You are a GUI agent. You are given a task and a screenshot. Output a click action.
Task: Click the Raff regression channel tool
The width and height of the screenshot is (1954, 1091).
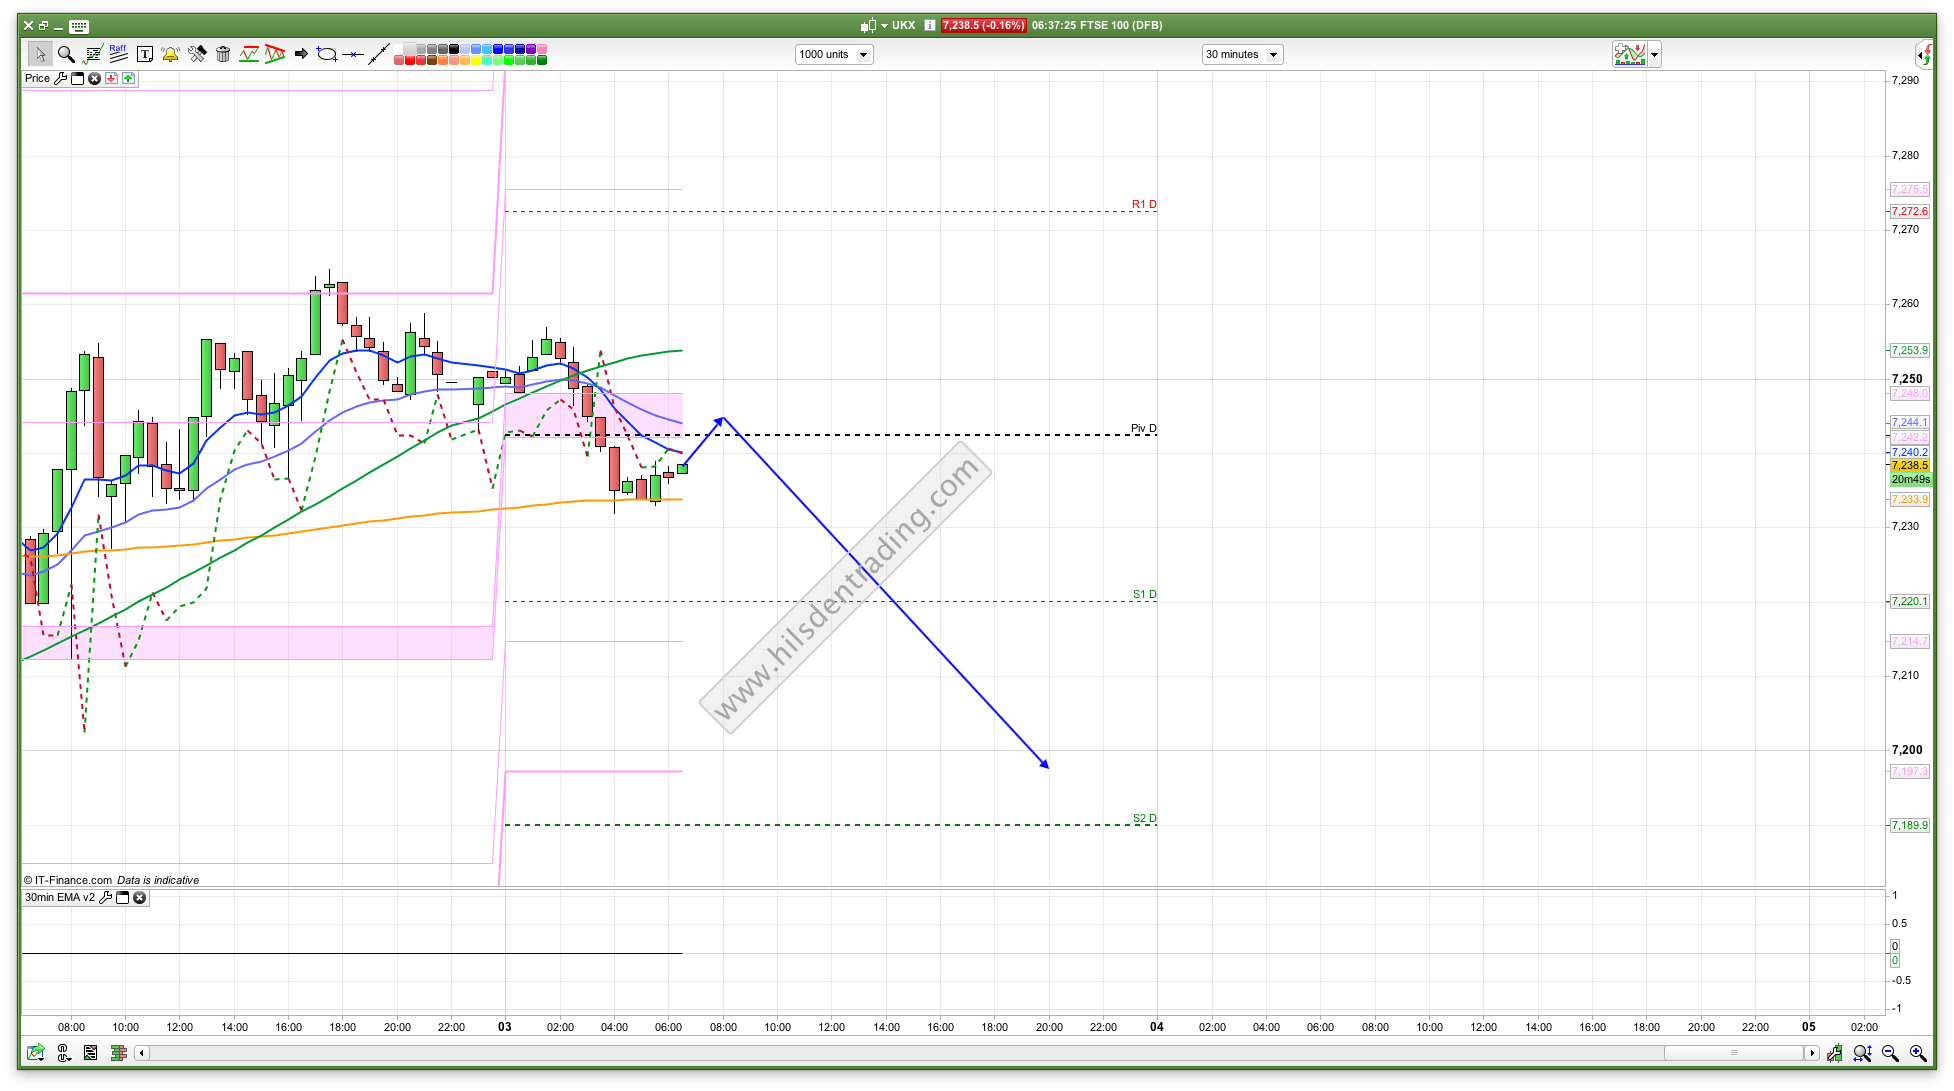point(118,54)
